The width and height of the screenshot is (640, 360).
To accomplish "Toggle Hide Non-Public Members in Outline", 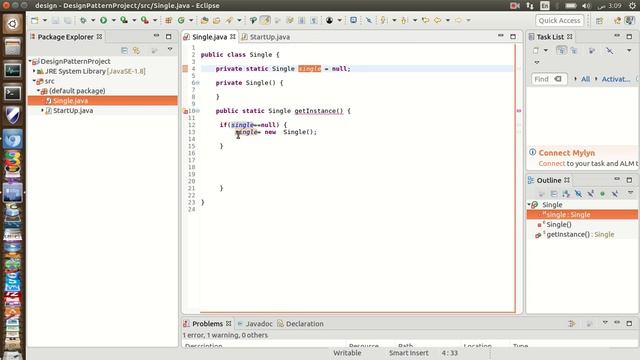I will point(602,193).
